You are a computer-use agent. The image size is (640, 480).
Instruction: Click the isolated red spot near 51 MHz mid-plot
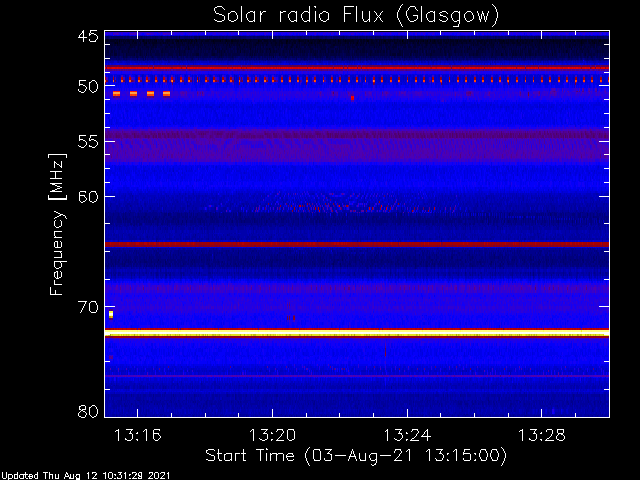(x=353, y=98)
